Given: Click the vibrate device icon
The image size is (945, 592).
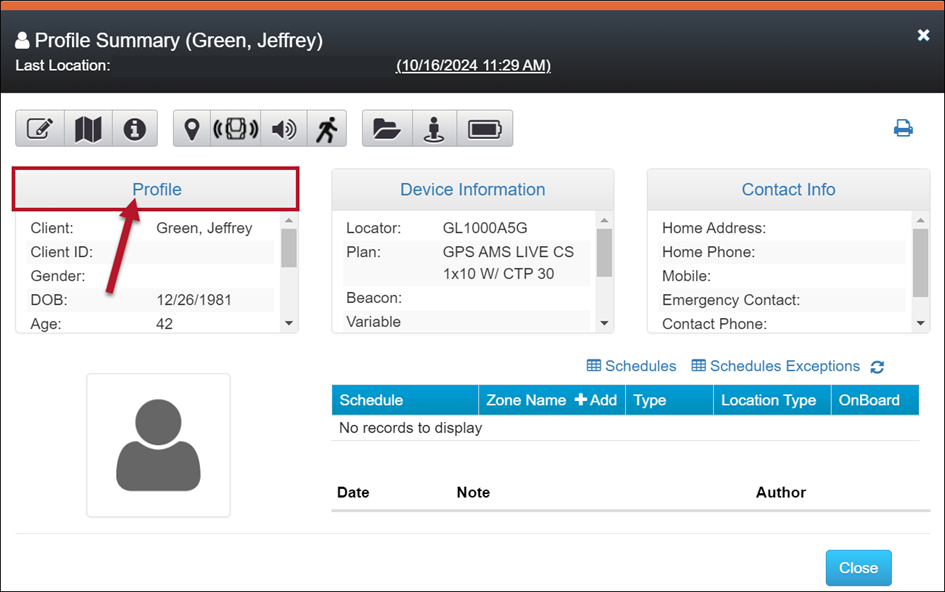Looking at the screenshot, I should 236,129.
